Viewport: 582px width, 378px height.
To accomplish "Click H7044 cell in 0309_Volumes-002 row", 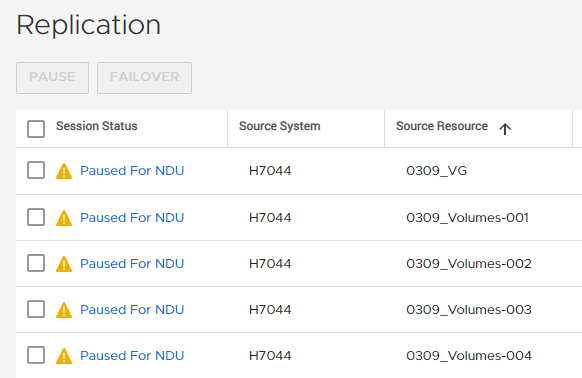I will click(270, 263).
